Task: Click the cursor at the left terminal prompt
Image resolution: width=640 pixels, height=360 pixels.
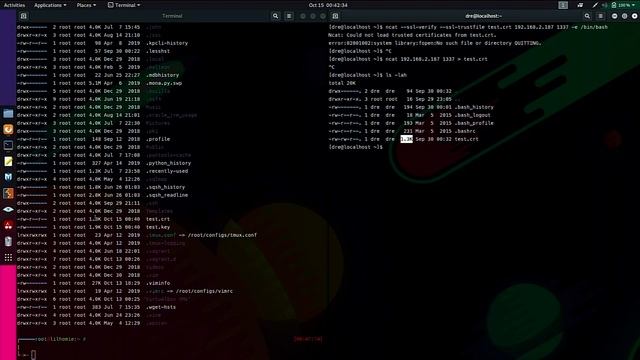Action: 33,355
